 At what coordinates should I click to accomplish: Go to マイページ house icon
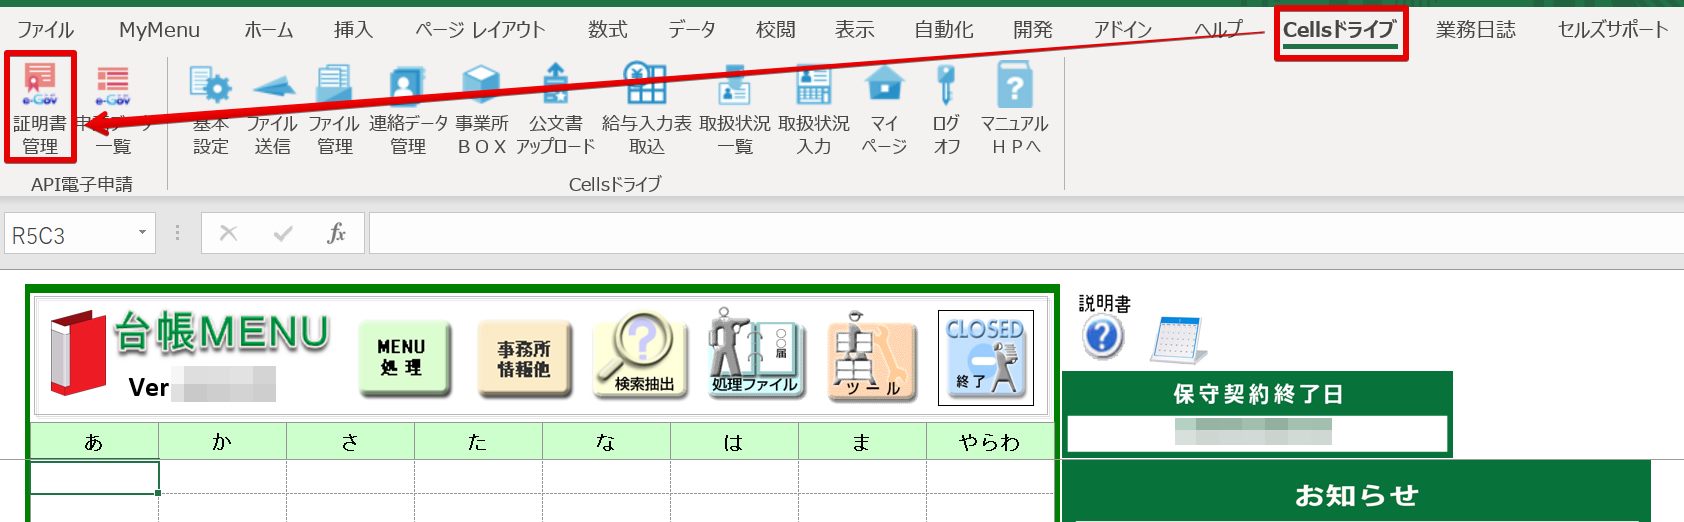tap(884, 108)
